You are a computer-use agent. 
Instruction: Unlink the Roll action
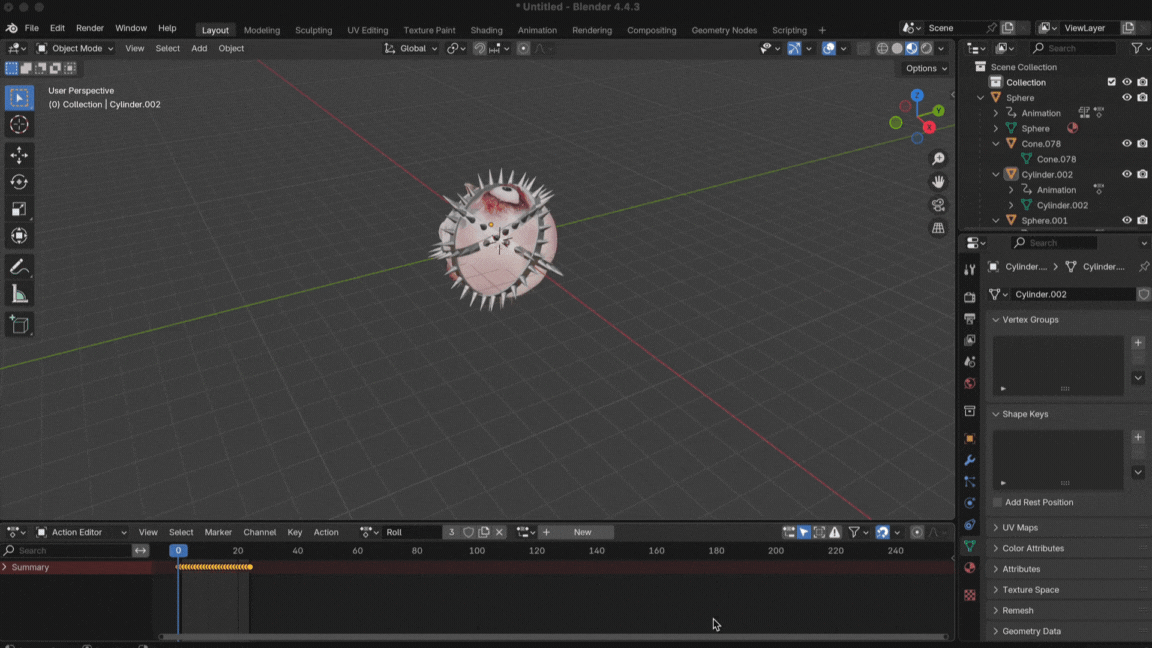coord(499,532)
